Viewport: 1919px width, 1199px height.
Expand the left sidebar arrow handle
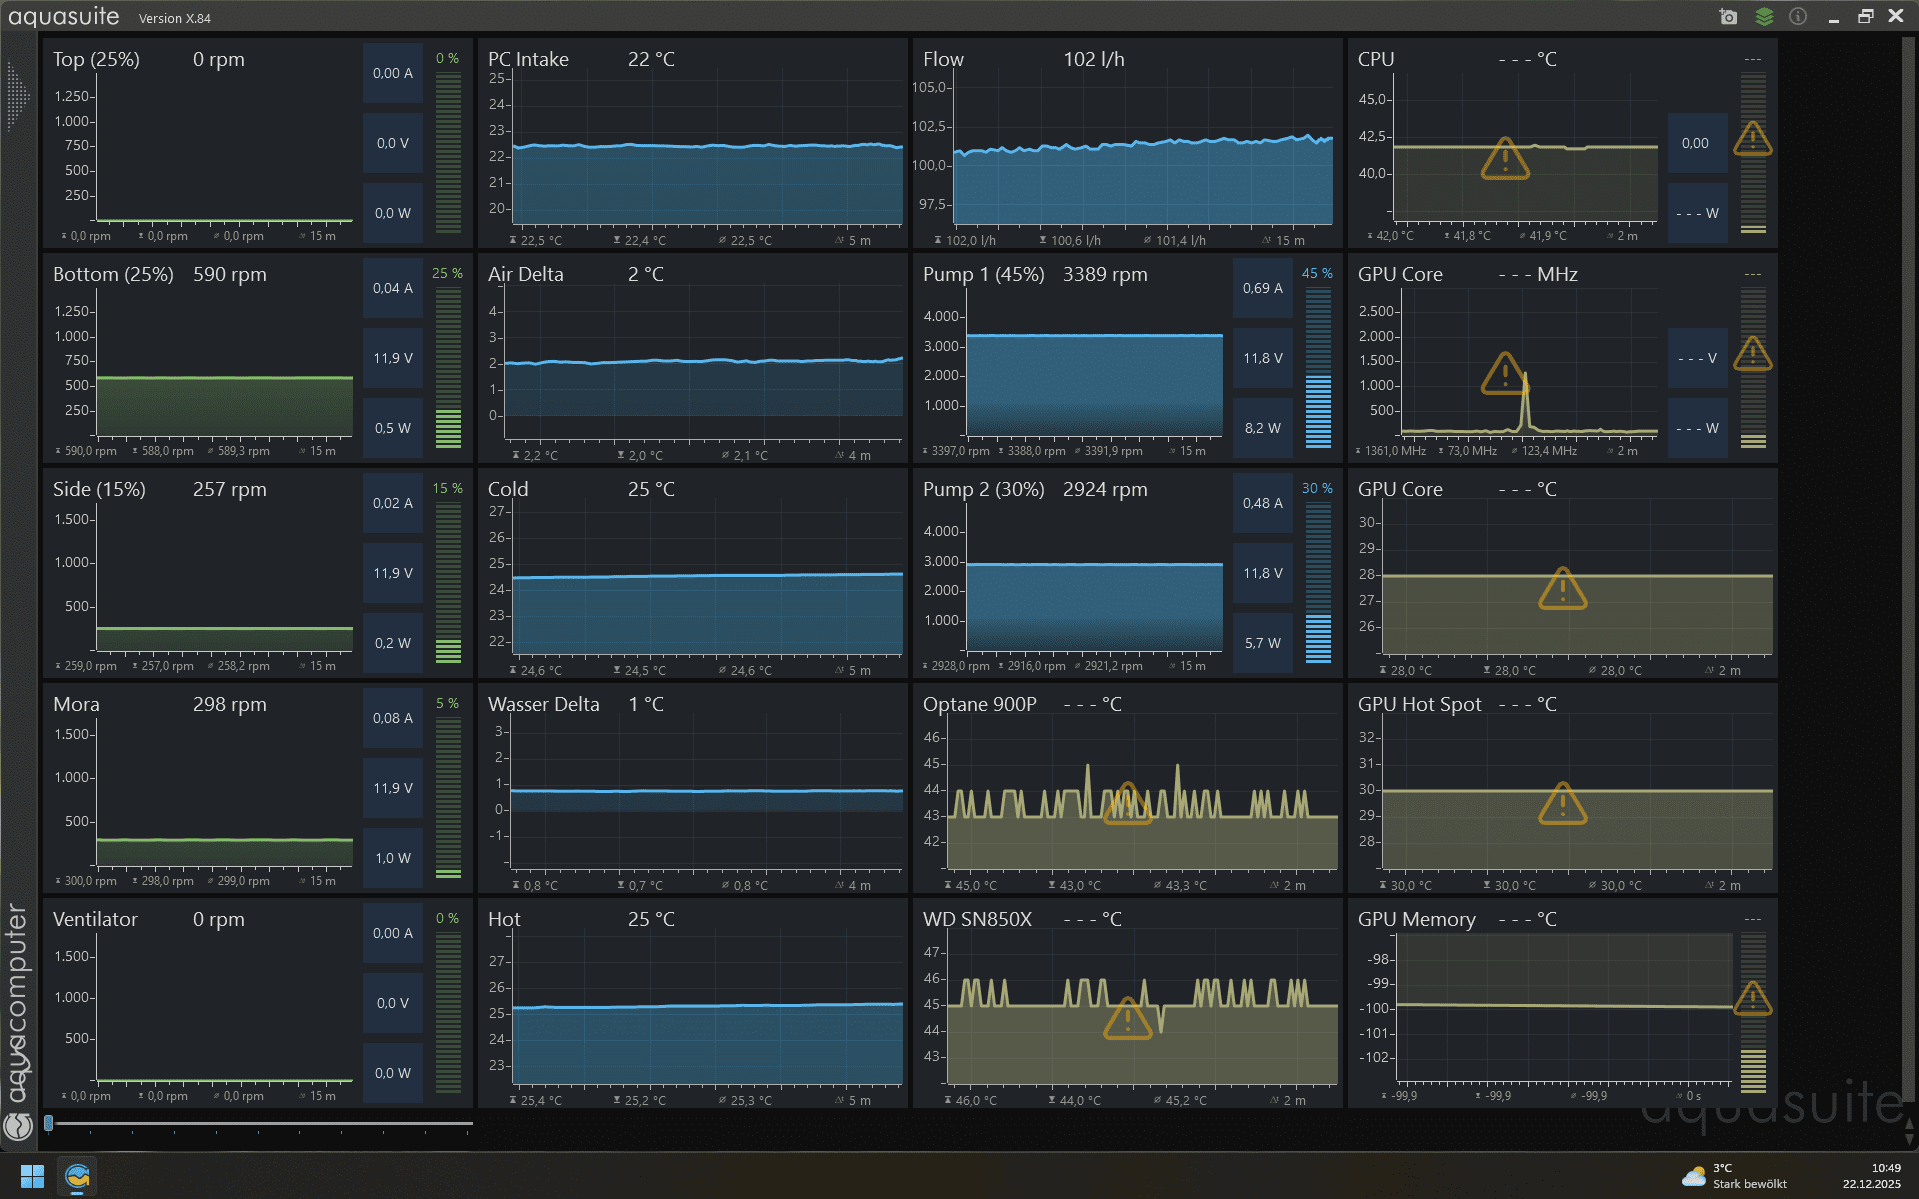click(17, 96)
